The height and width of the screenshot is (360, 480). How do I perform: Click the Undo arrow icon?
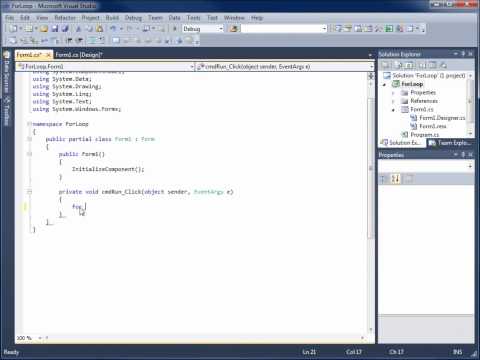pos(113,29)
